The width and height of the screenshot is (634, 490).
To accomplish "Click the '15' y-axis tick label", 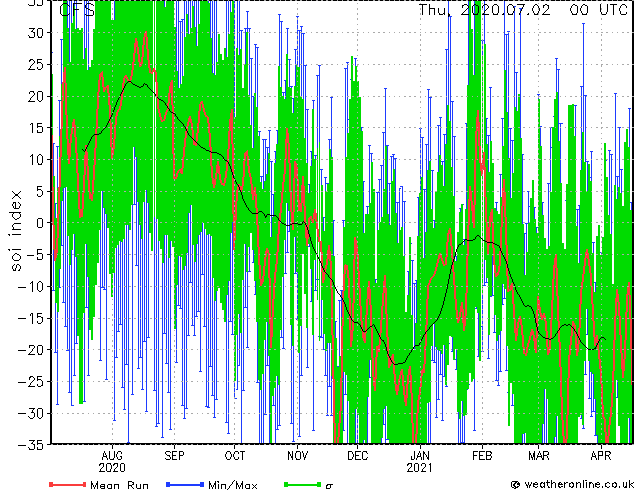I will click(x=37, y=128).
